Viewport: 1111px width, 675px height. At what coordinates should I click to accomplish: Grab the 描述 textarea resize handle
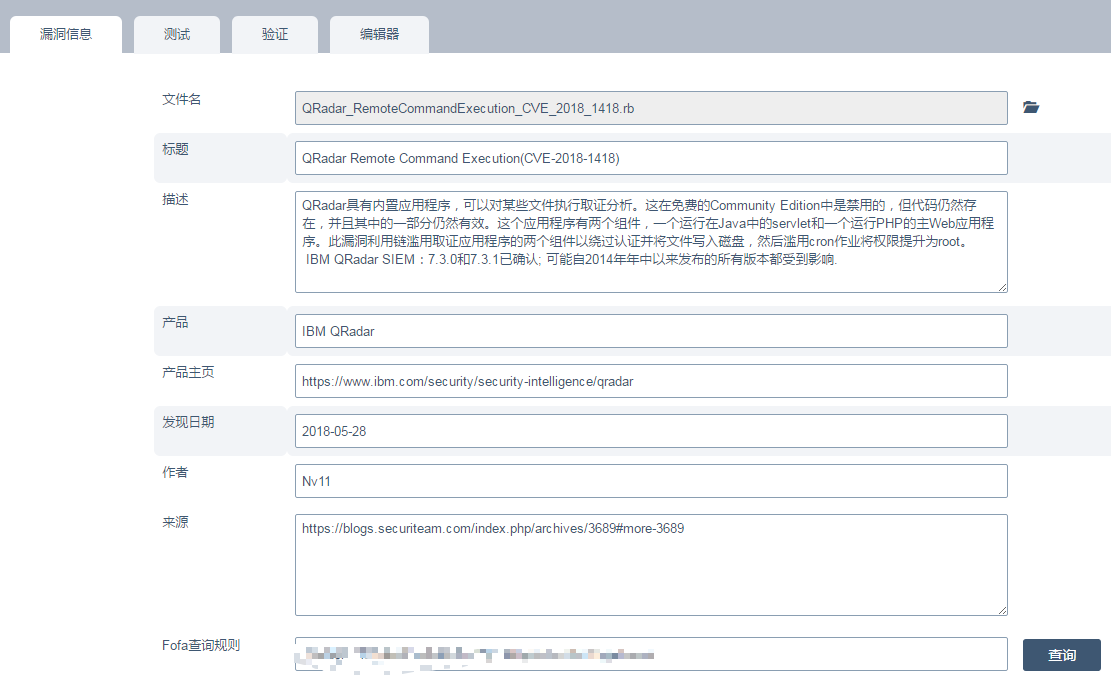click(1003, 288)
